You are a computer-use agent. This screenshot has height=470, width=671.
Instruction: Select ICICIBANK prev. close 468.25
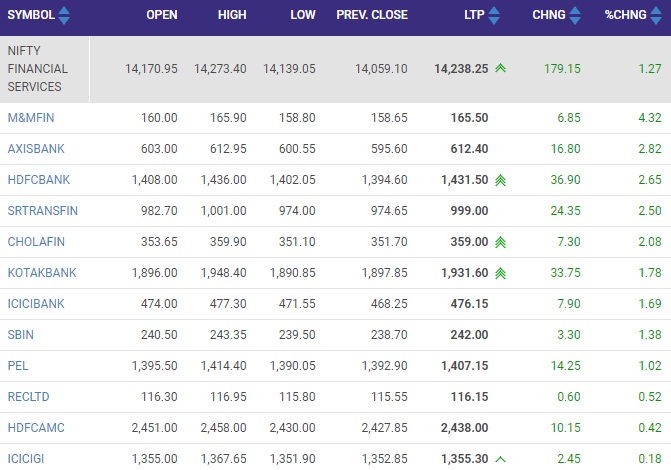[389, 304]
